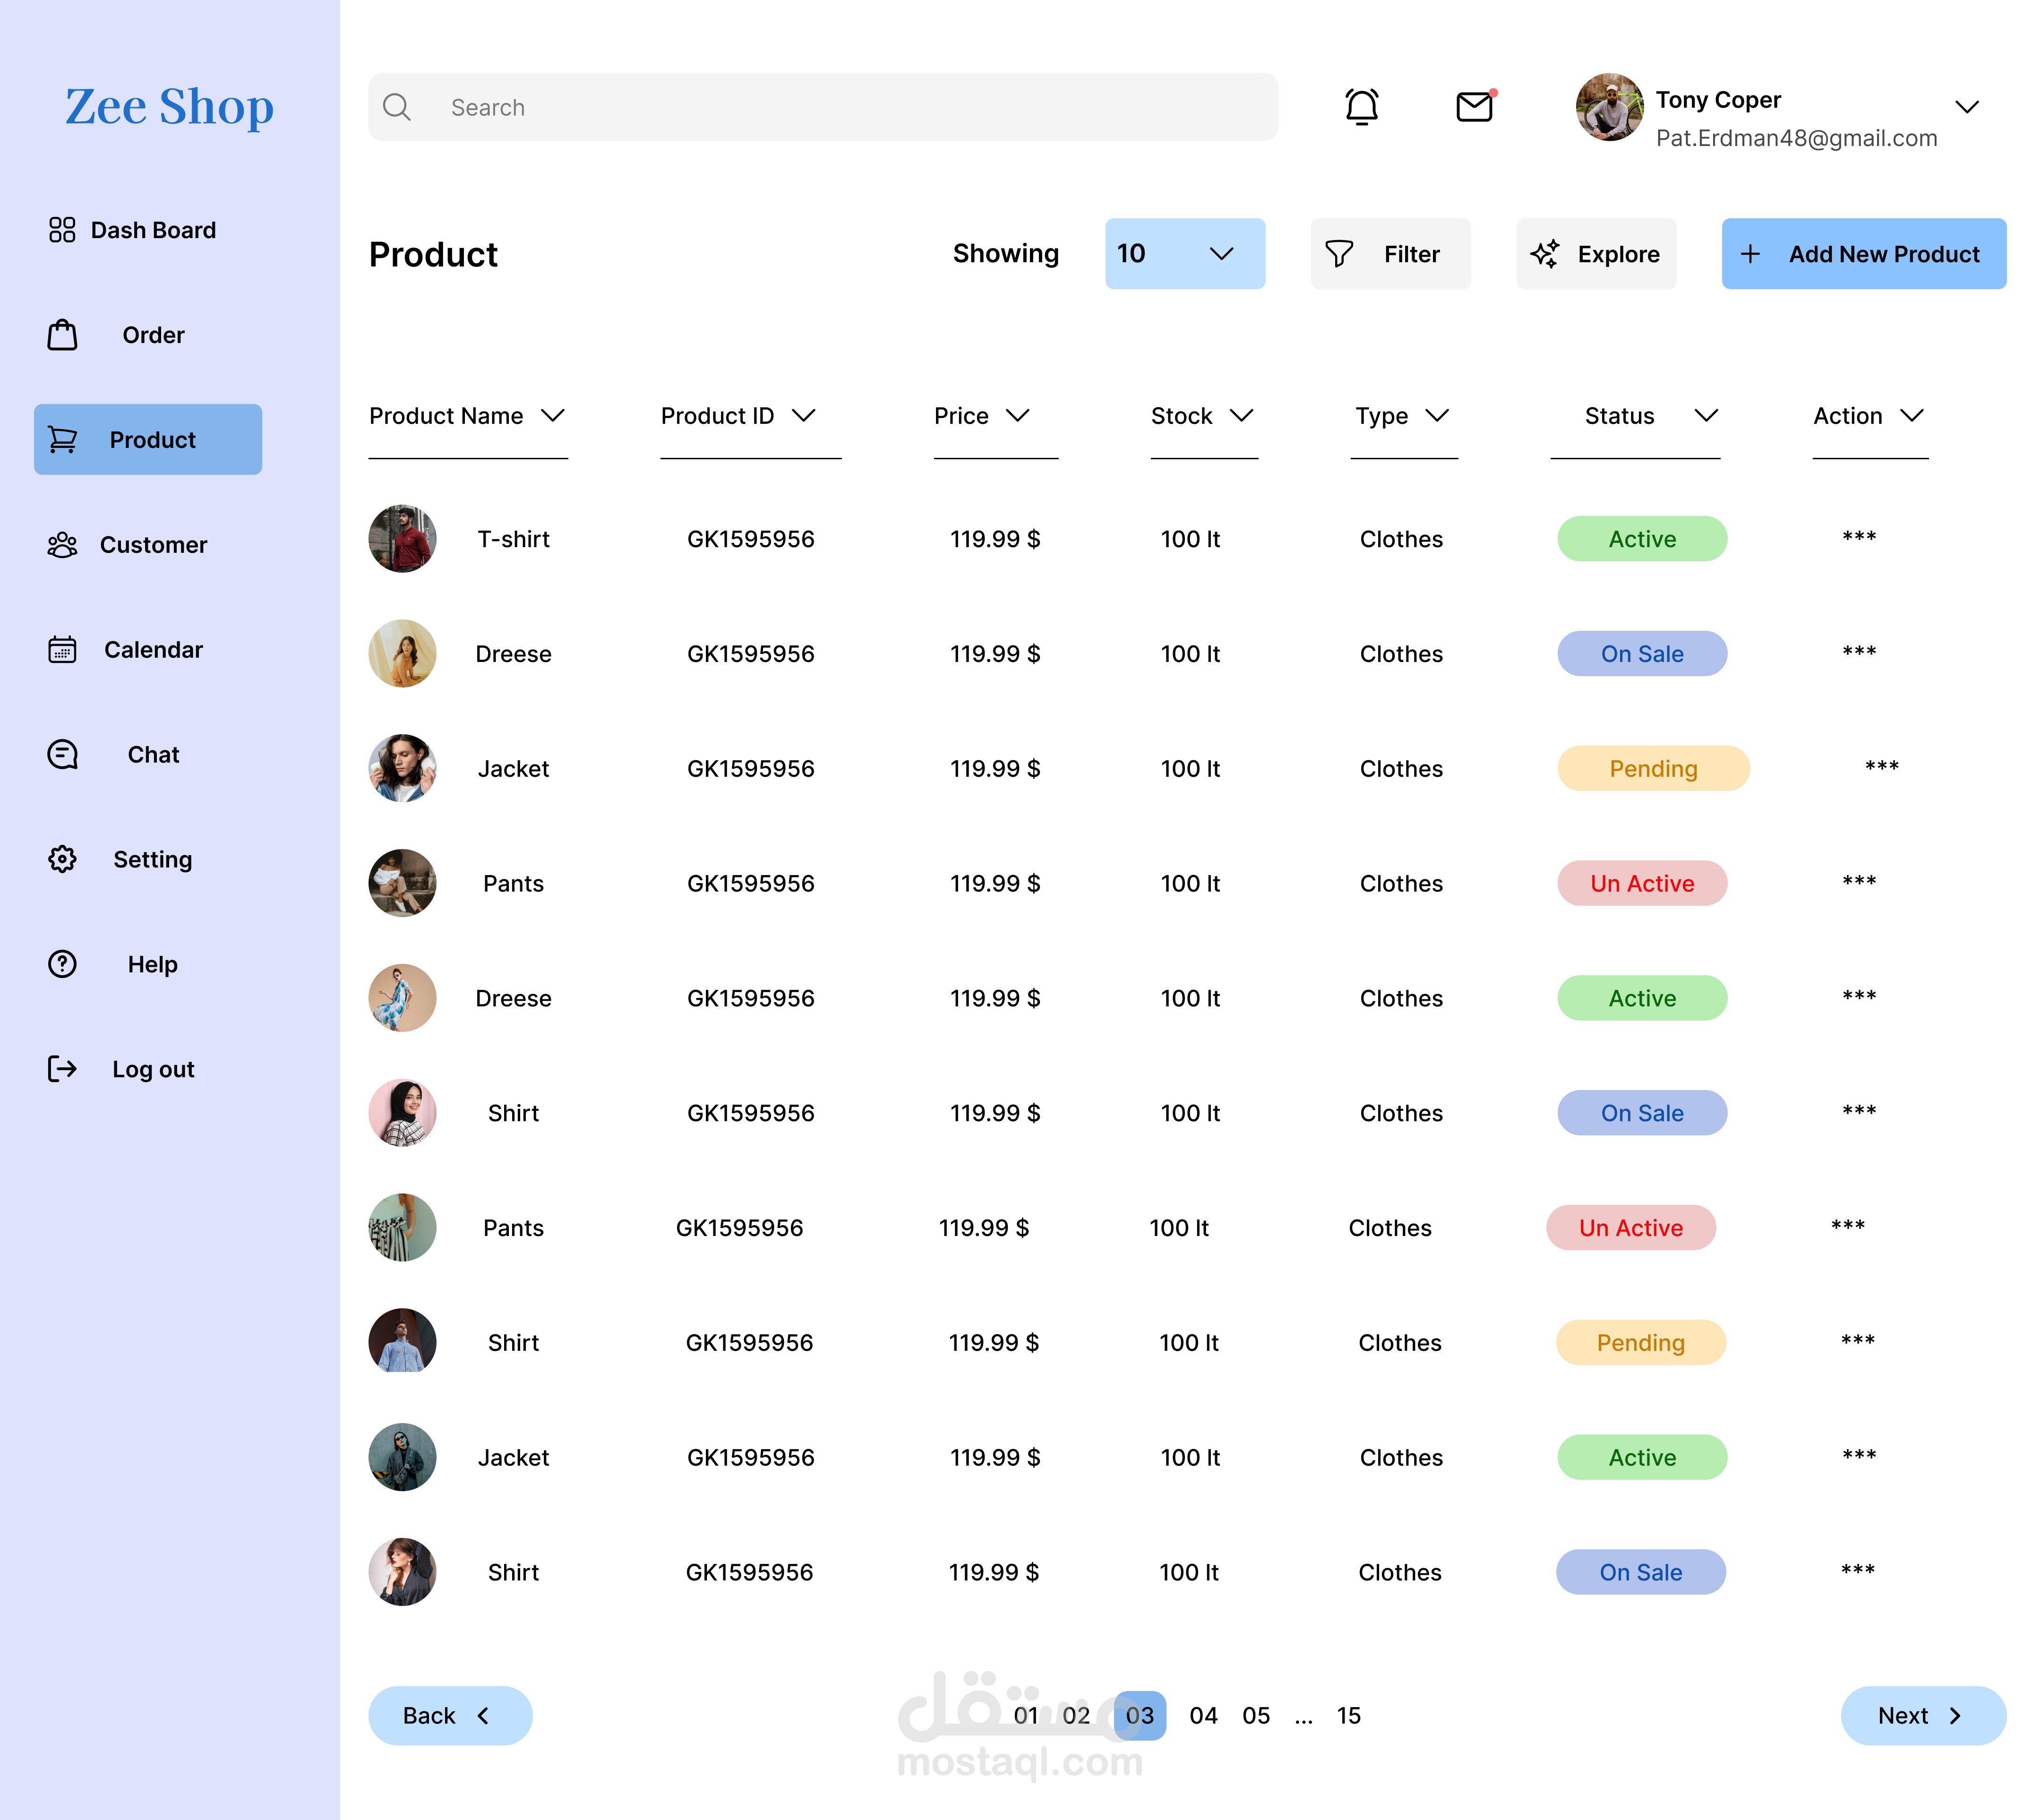Click the Calendar sidebar icon
The image size is (2041, 1820).
62,650
